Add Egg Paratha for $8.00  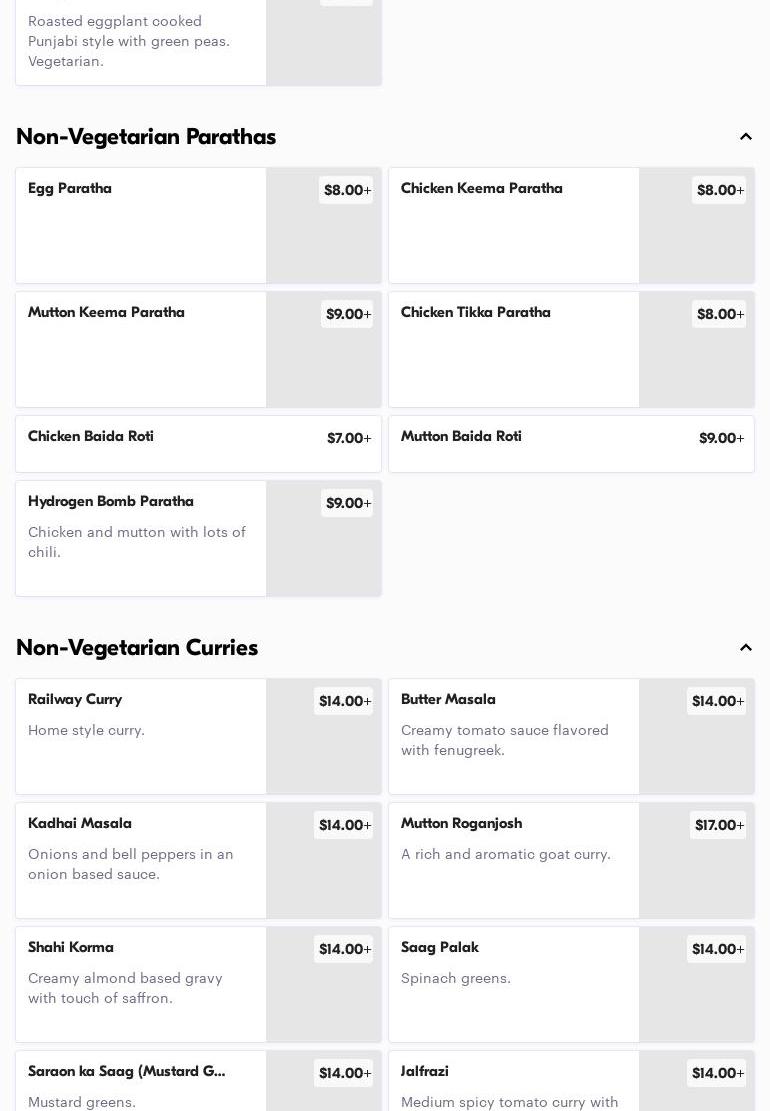[x=346, y=190]
